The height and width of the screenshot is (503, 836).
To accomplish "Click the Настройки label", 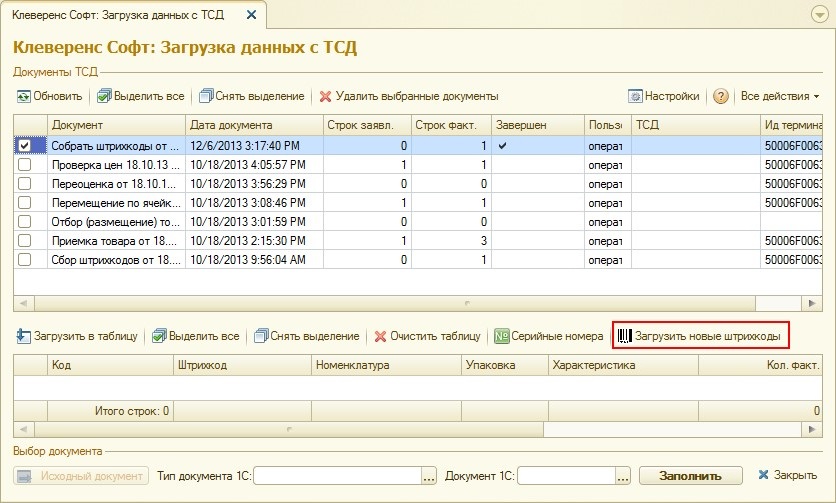I will [x=672, y=97].
